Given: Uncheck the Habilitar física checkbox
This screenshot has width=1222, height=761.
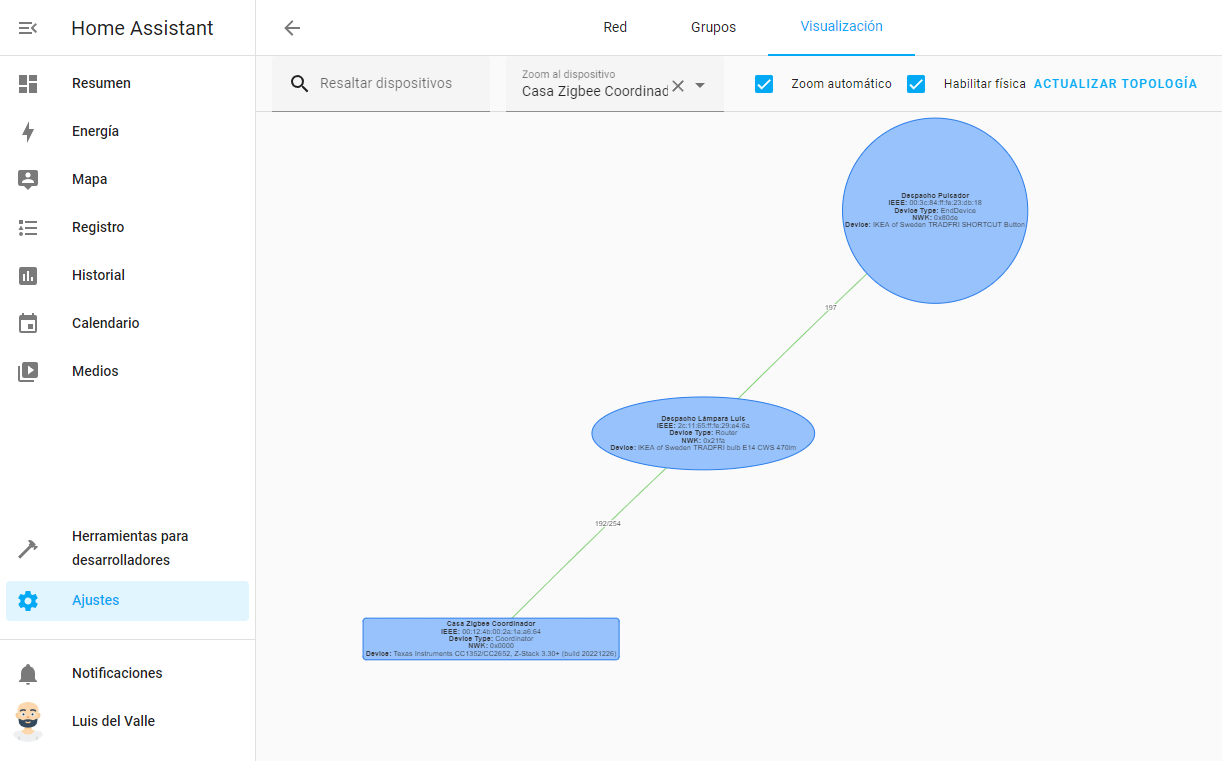Looking at the screenshot, I should point(916,84).
